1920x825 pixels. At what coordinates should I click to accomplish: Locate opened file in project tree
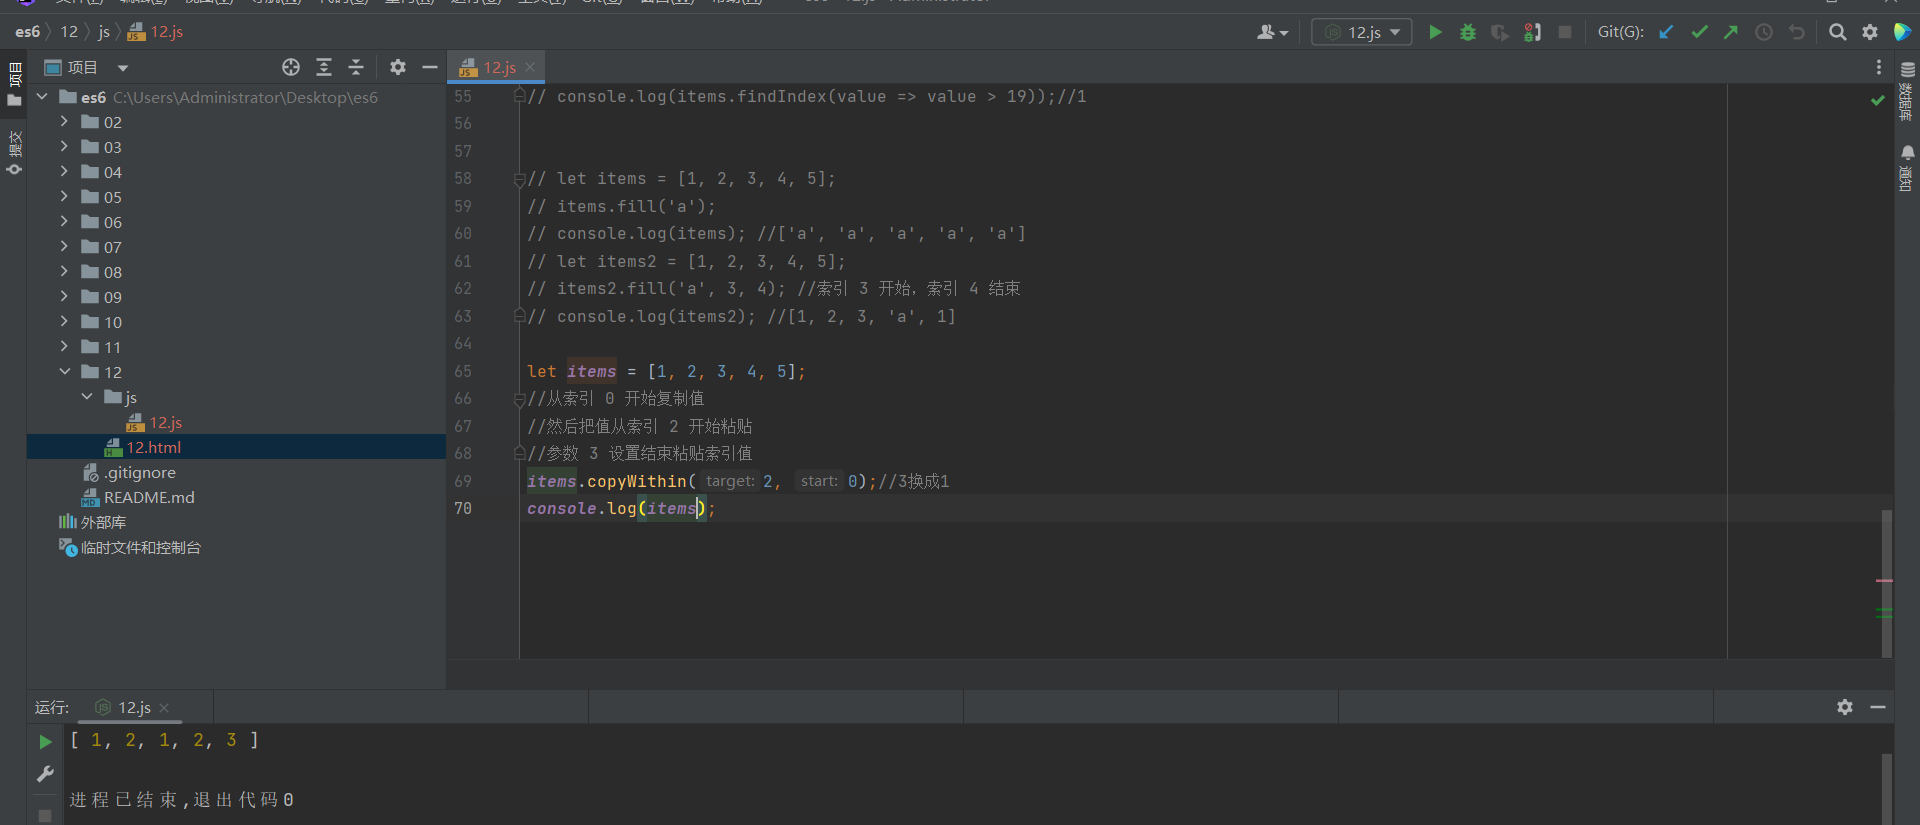pos(291,67)
